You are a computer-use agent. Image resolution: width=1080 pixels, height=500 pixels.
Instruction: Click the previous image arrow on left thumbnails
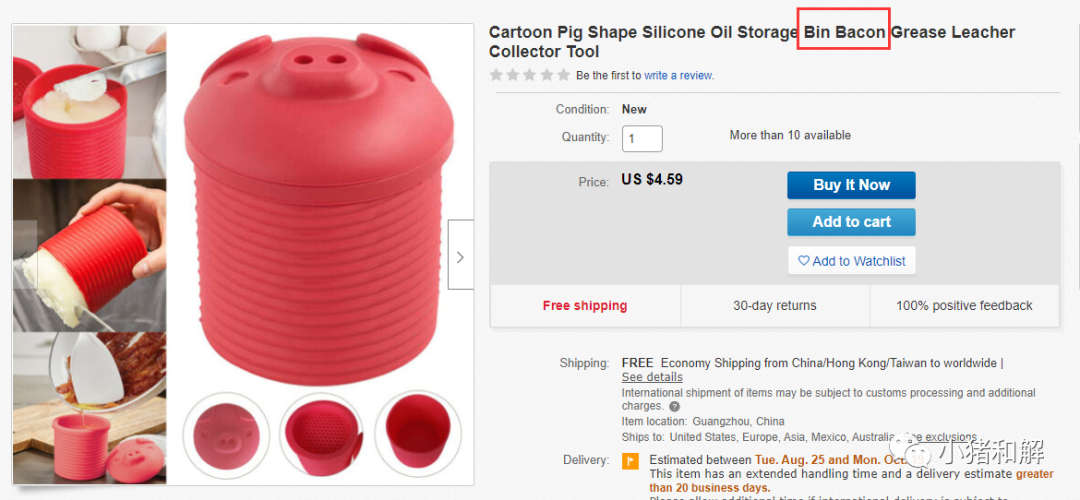point(25,255)
